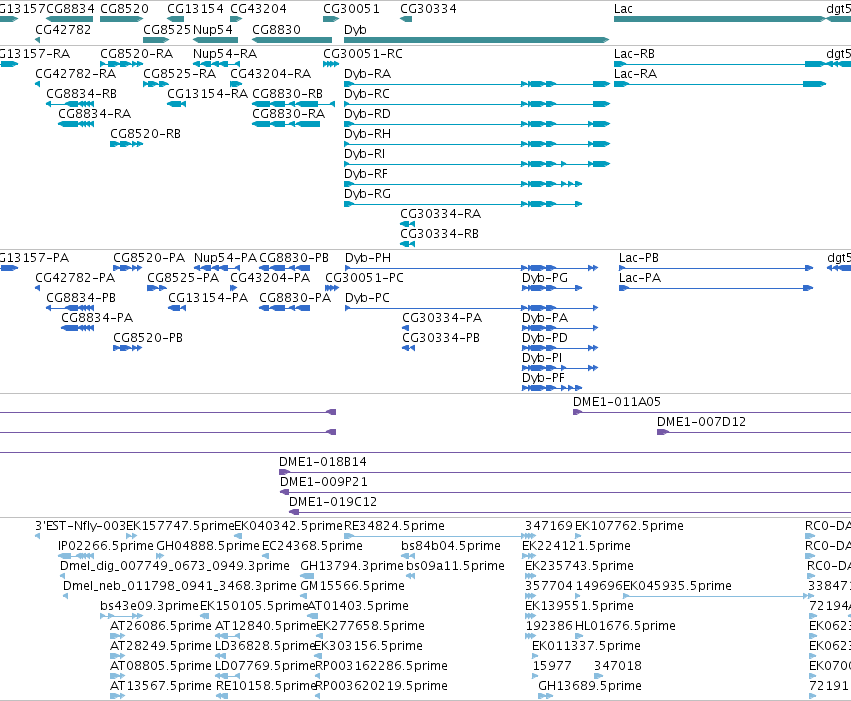Open the CG8525-RA transcript label

click(x=180, y=74)
